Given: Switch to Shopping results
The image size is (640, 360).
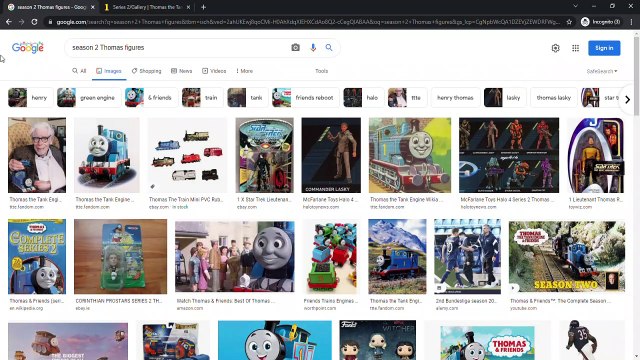Looking at the screenshot, I should point(147,71).
